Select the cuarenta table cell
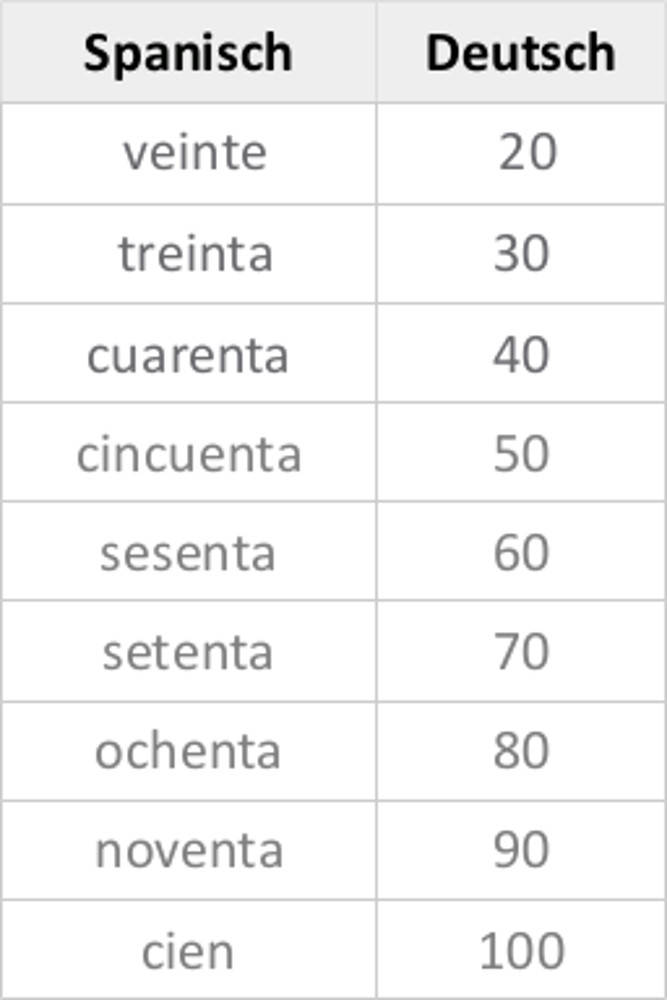The width and height of the screenshot is (667, 1000). 187,354
